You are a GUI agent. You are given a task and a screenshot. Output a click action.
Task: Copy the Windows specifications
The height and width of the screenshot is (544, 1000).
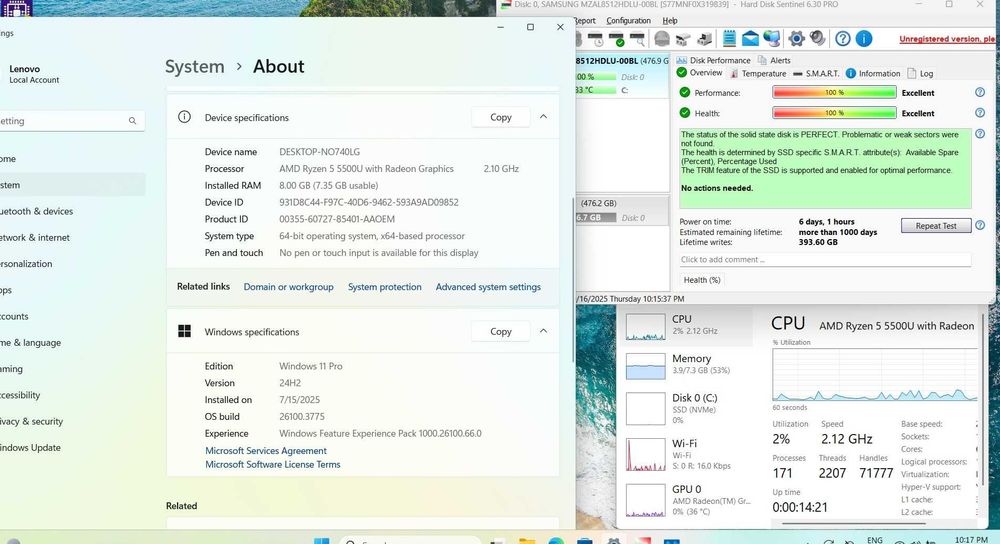click(501, 331)
